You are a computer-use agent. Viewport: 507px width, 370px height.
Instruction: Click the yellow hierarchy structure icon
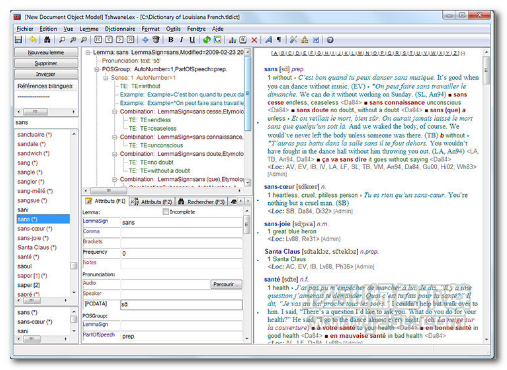click(304, 40)
